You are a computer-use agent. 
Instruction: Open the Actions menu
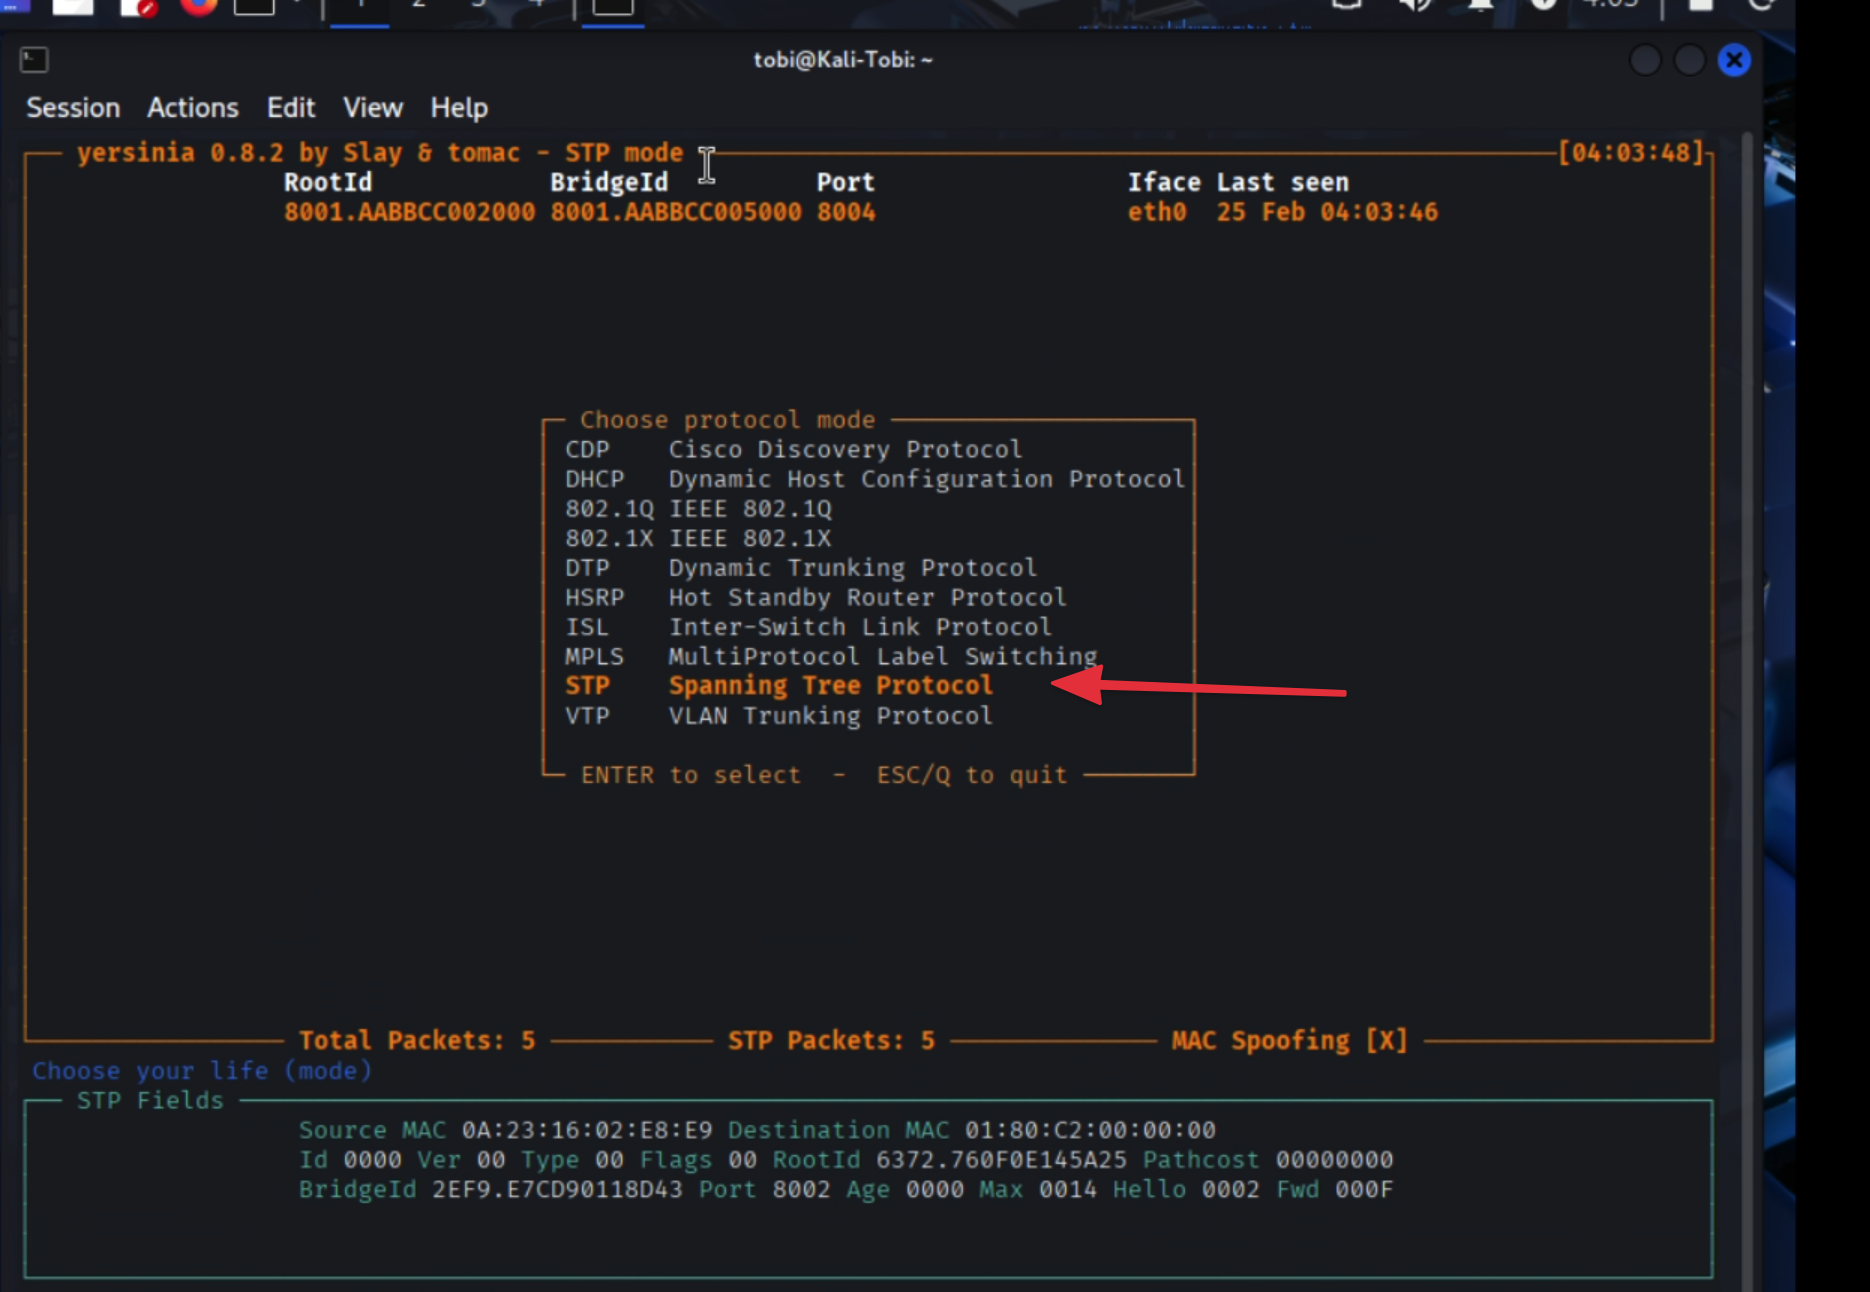click(193, 108)
